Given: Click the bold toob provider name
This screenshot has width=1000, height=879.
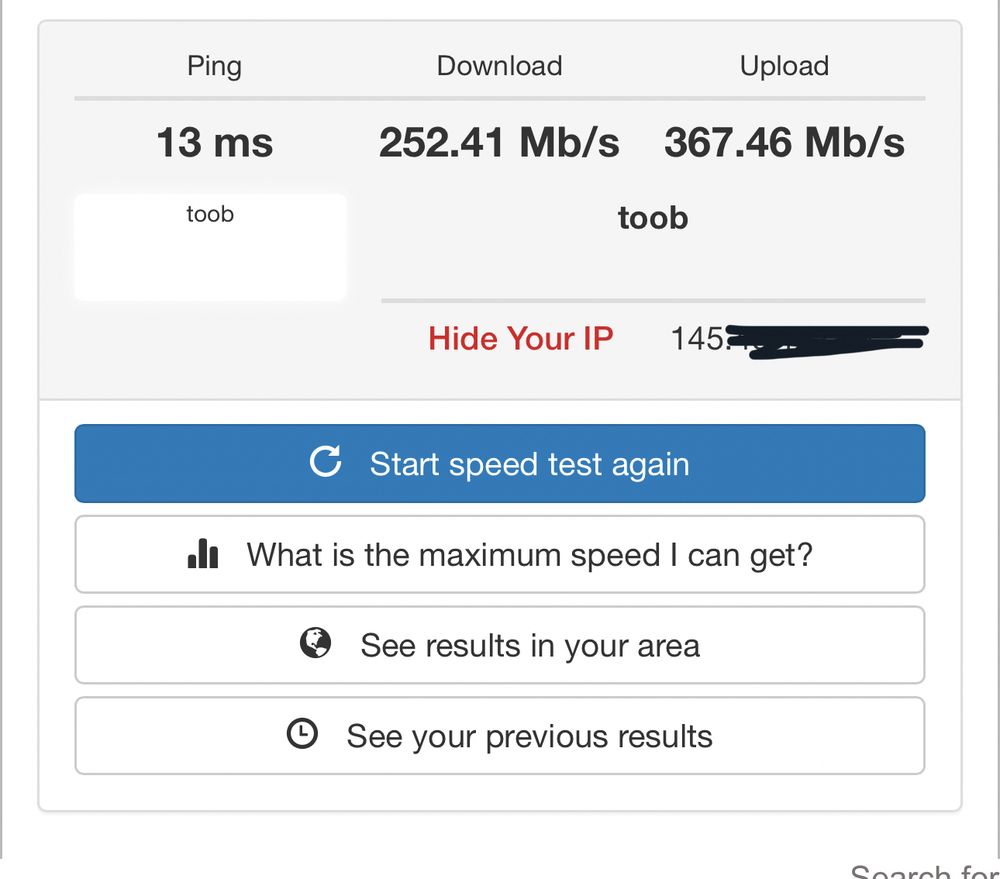Looking at the screenshot, I should click(653, 218).
